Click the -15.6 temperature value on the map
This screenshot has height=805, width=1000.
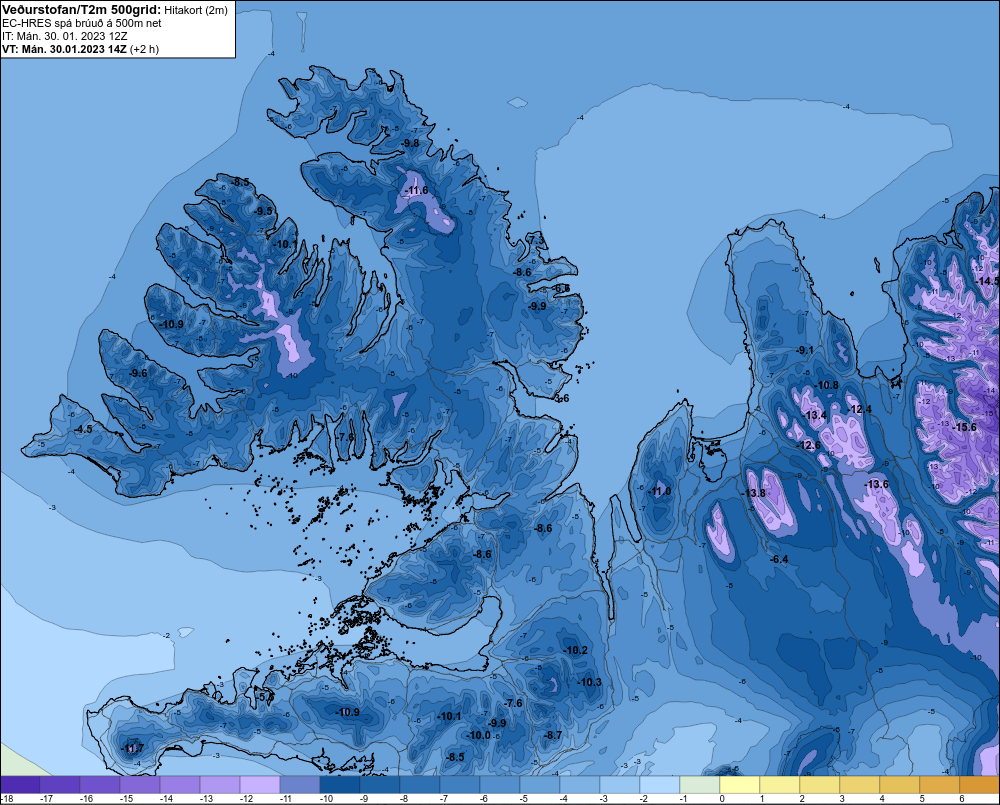pos(964,427)
